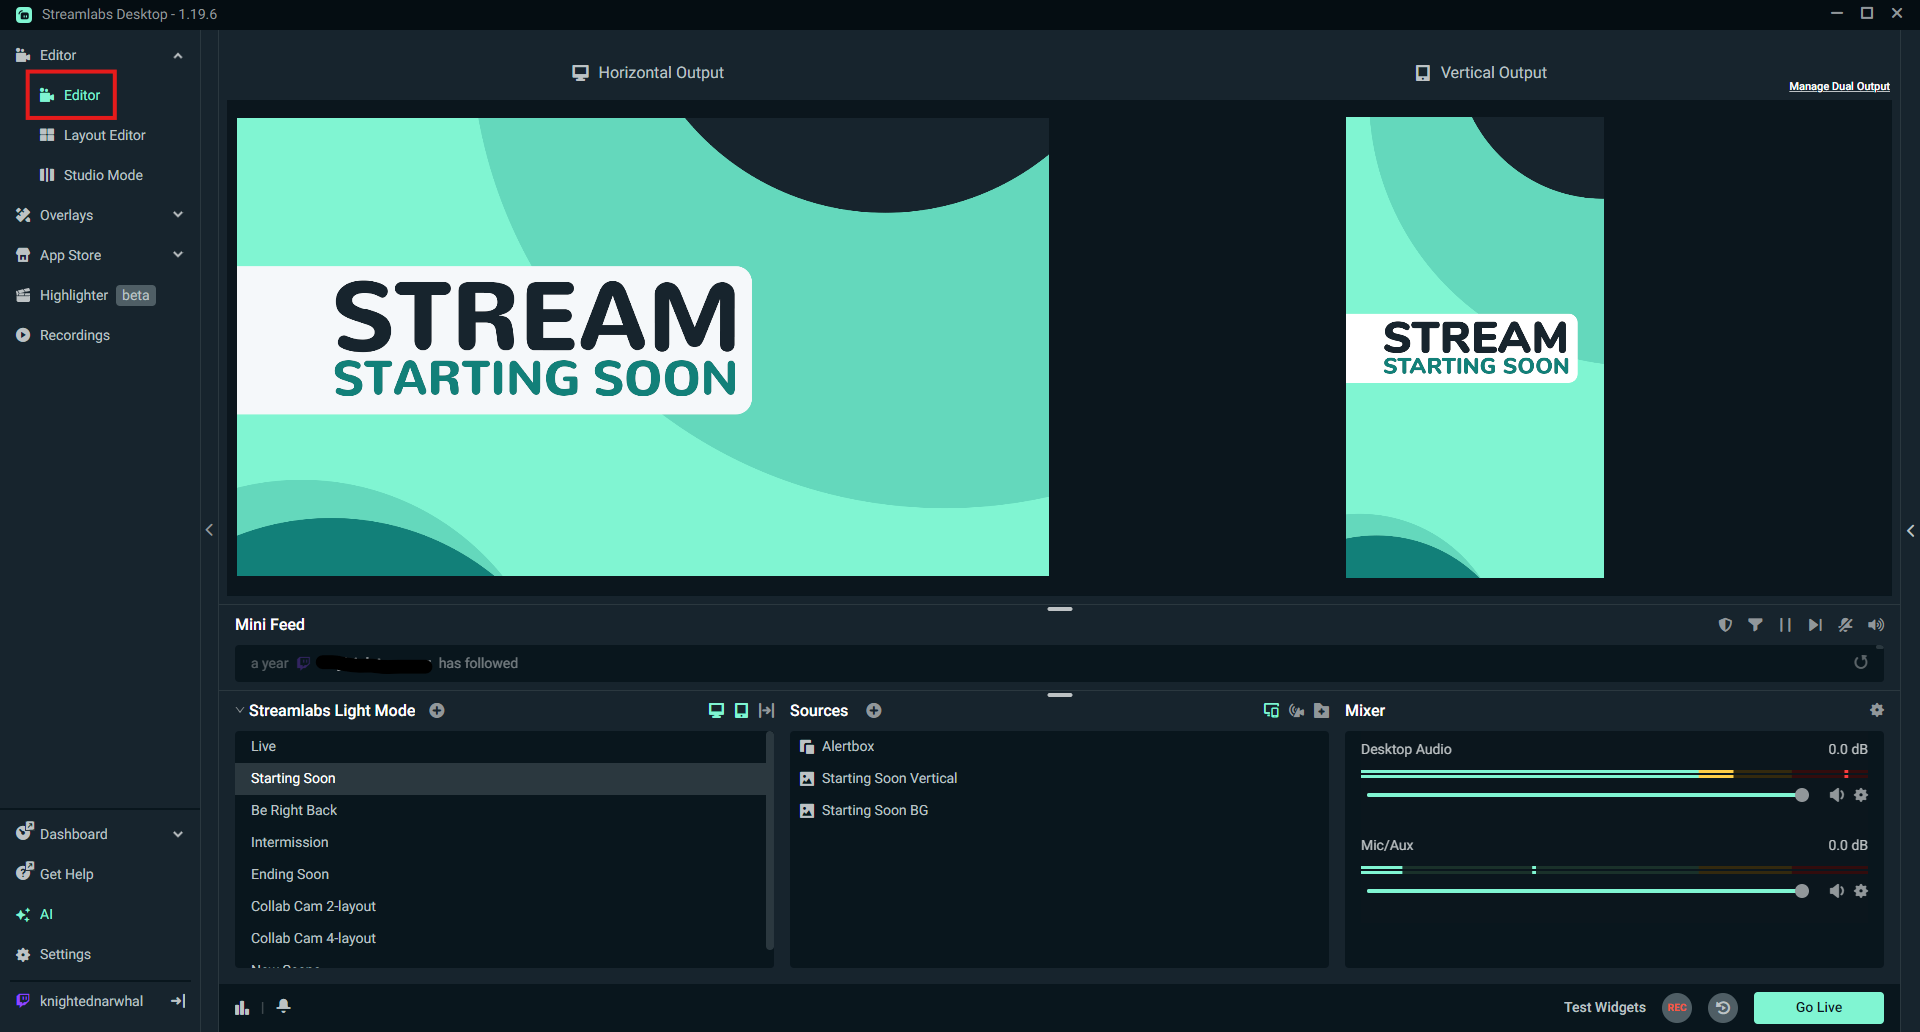Toggle horizontal display for the scene collection
The width and height of the screenshot is (1920, 1032).
point(716,710)
